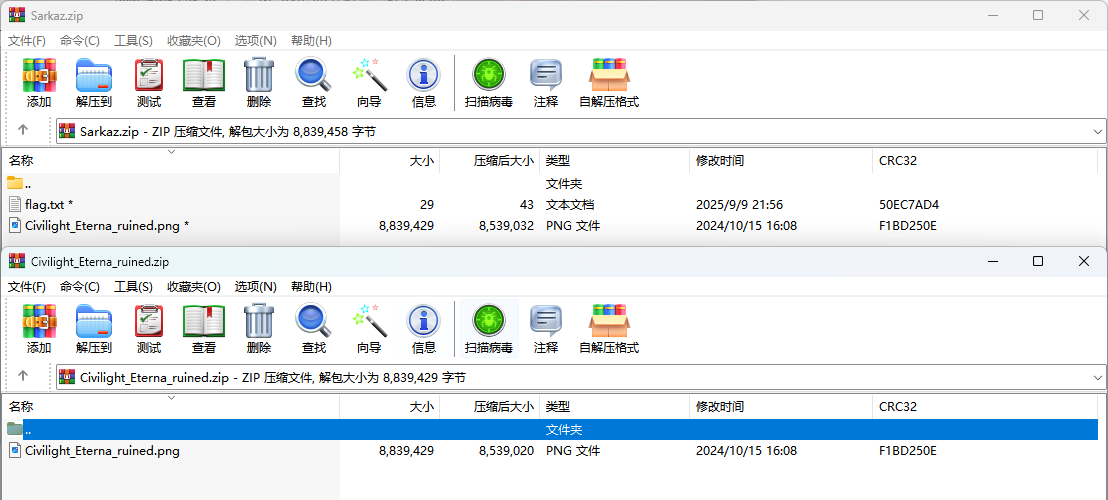Click 添加 icon in Sarkaz.zip window
This screenshot has height=500, width=1108.
click(x=39, y=83)
